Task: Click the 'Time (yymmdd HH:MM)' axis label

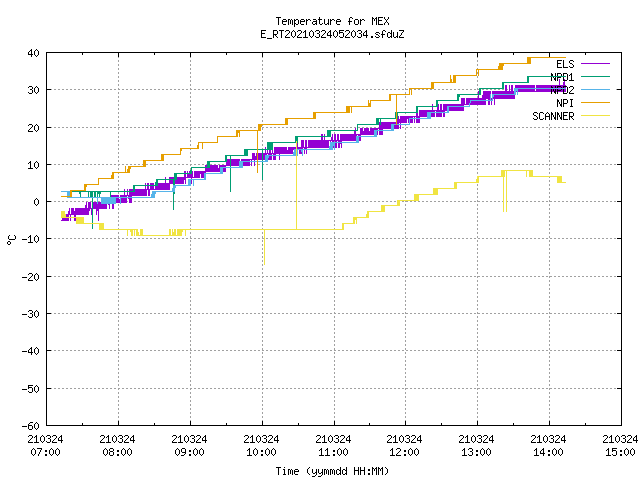Action: pos(332,471)
